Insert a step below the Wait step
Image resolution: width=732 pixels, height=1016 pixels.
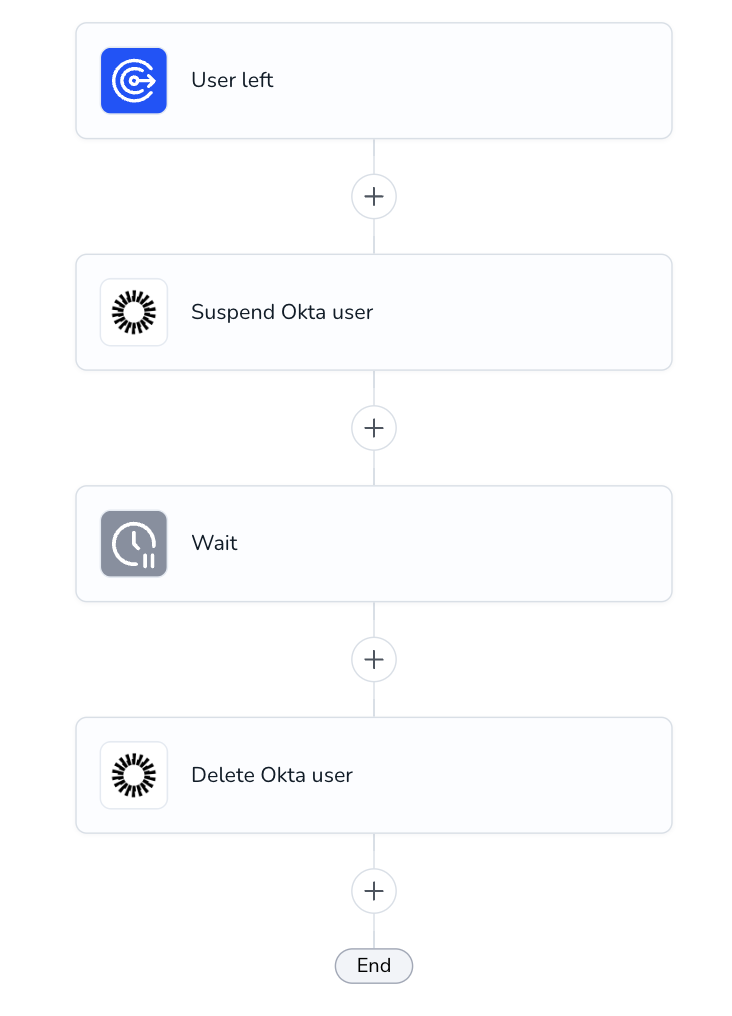pyautogui.click(x=374, y=660)
